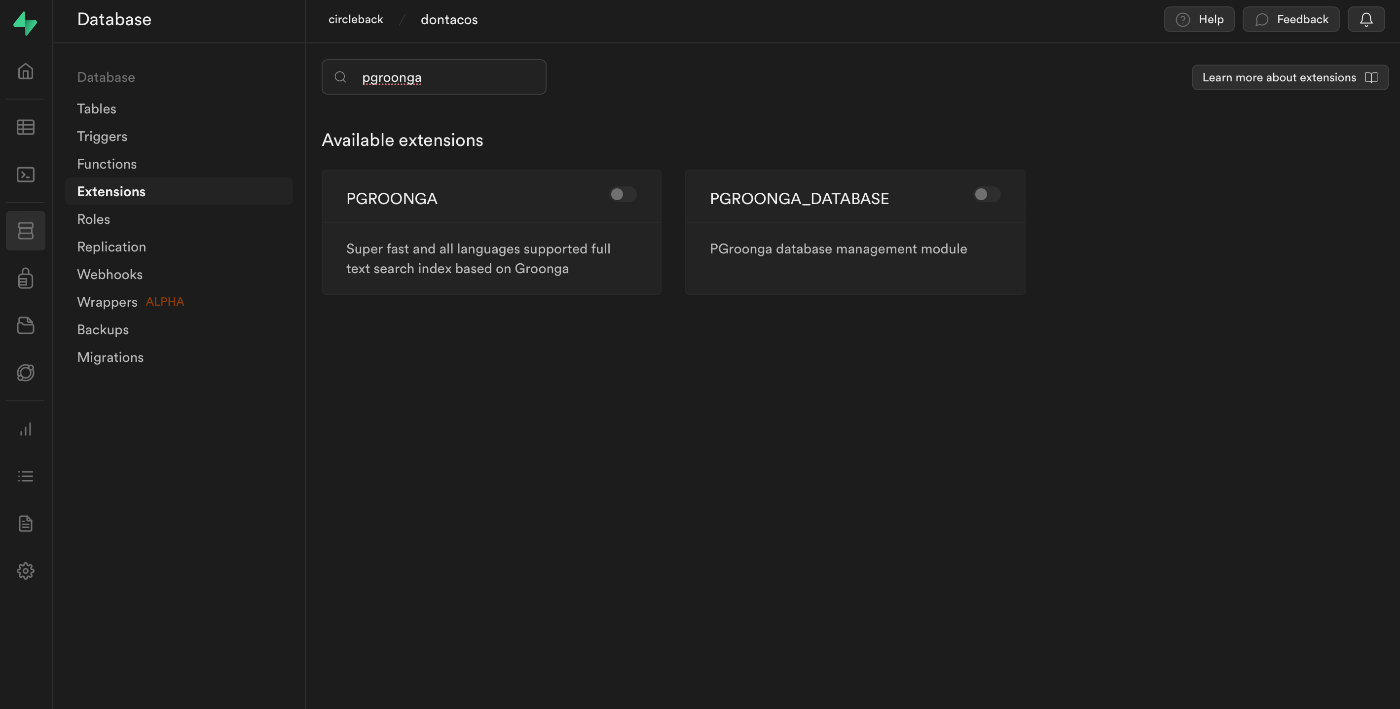This screenshot has width=1400, height=709.
Task: Click the notifications bell icon
Action: (1366, 19)
